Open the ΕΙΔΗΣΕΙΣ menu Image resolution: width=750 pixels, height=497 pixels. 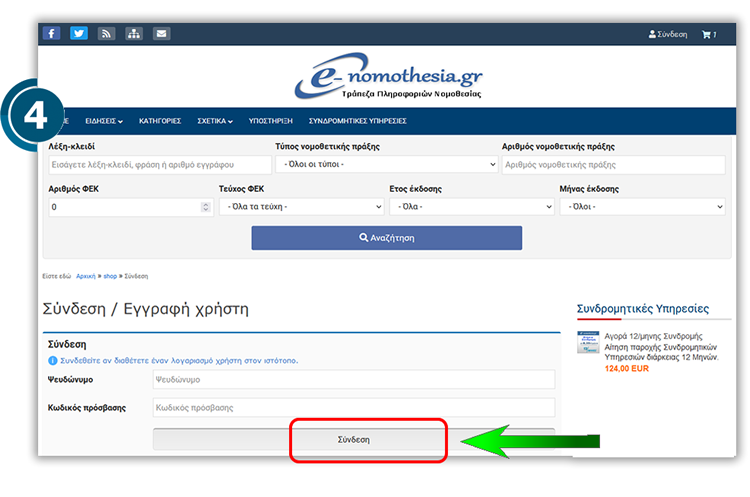(104, 120)
